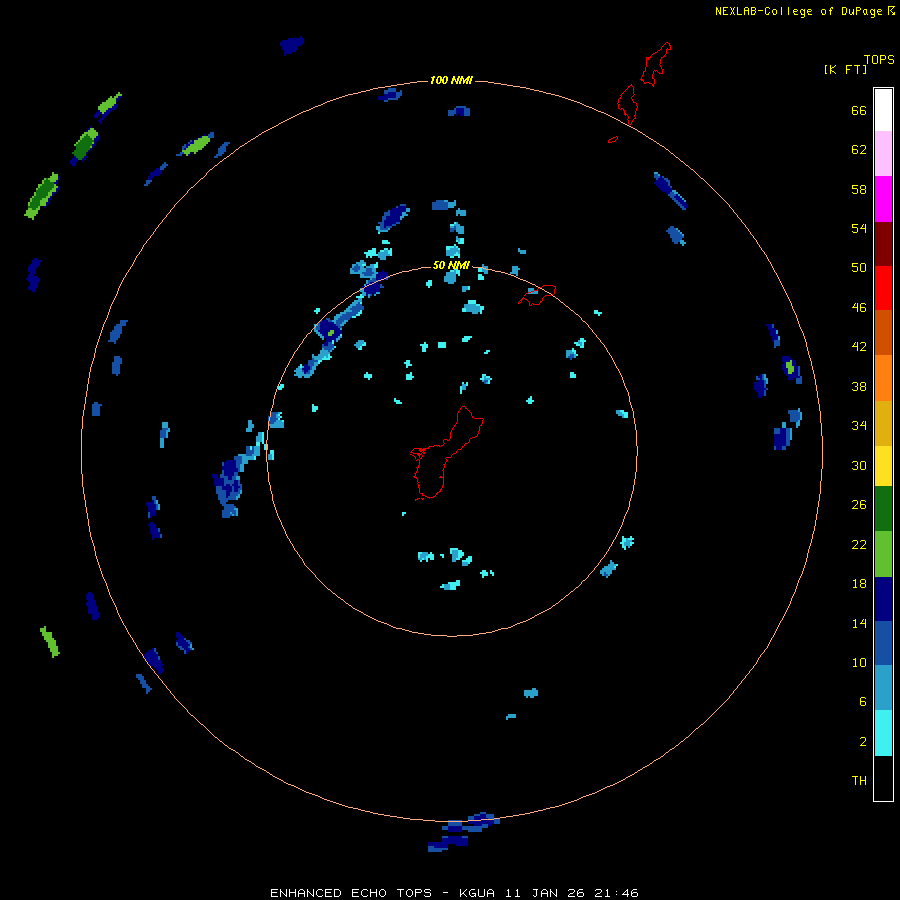900x900 pixels.
Task: Click the tiny Aguijan islet outline
Action: click(613, 139)
